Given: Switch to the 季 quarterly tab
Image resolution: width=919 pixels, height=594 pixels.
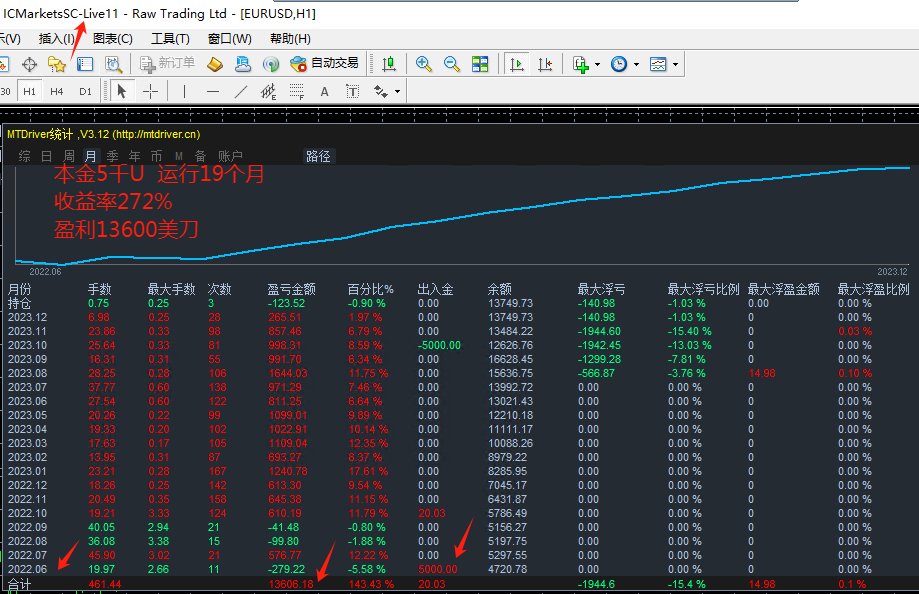Looking at the screenshot, I should pyautogui.click(x=113, y=156).
